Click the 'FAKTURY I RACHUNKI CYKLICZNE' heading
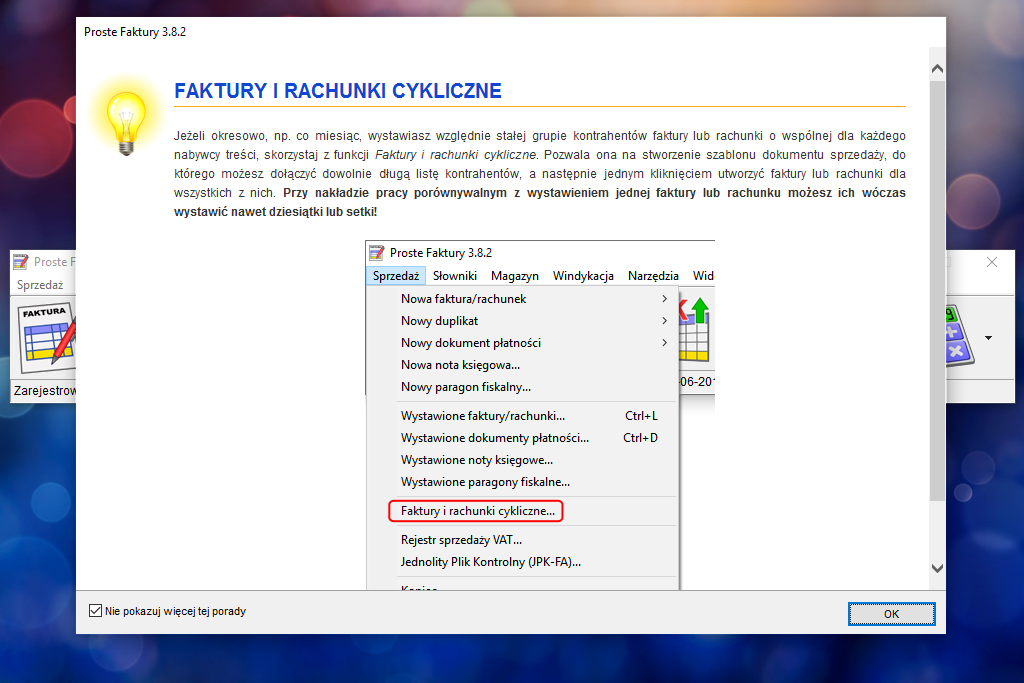1024x683 pixels. click(x=338, y=91)
